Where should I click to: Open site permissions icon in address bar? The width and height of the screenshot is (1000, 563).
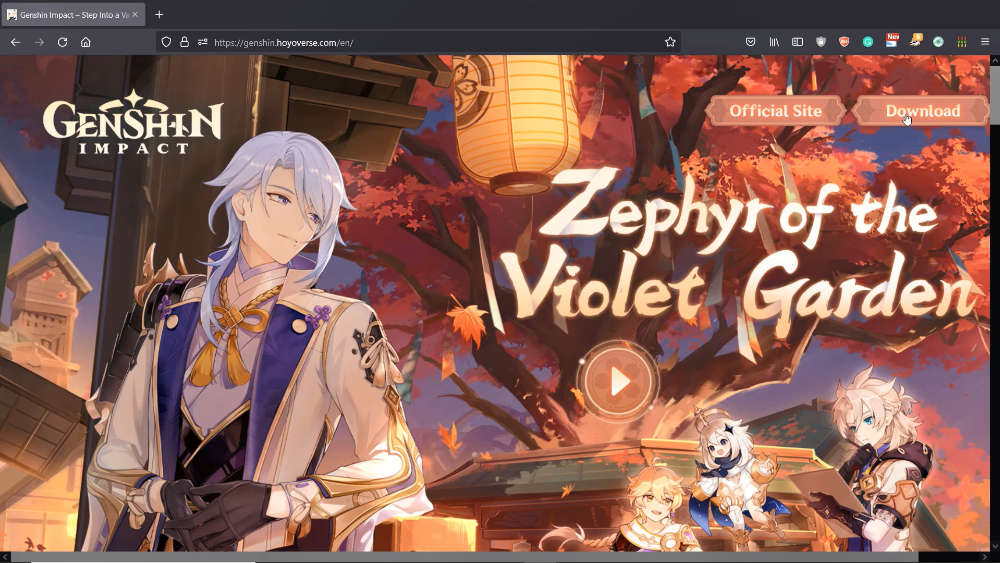pos(202,42)
